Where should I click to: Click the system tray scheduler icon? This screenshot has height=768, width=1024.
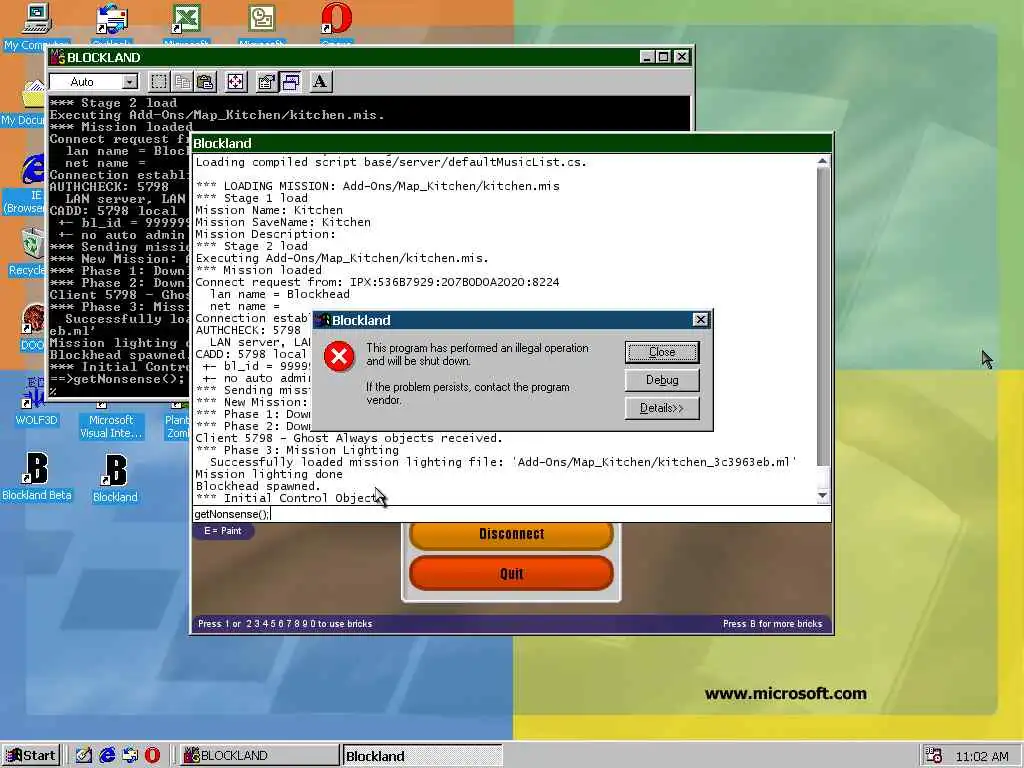pos(934,756)
